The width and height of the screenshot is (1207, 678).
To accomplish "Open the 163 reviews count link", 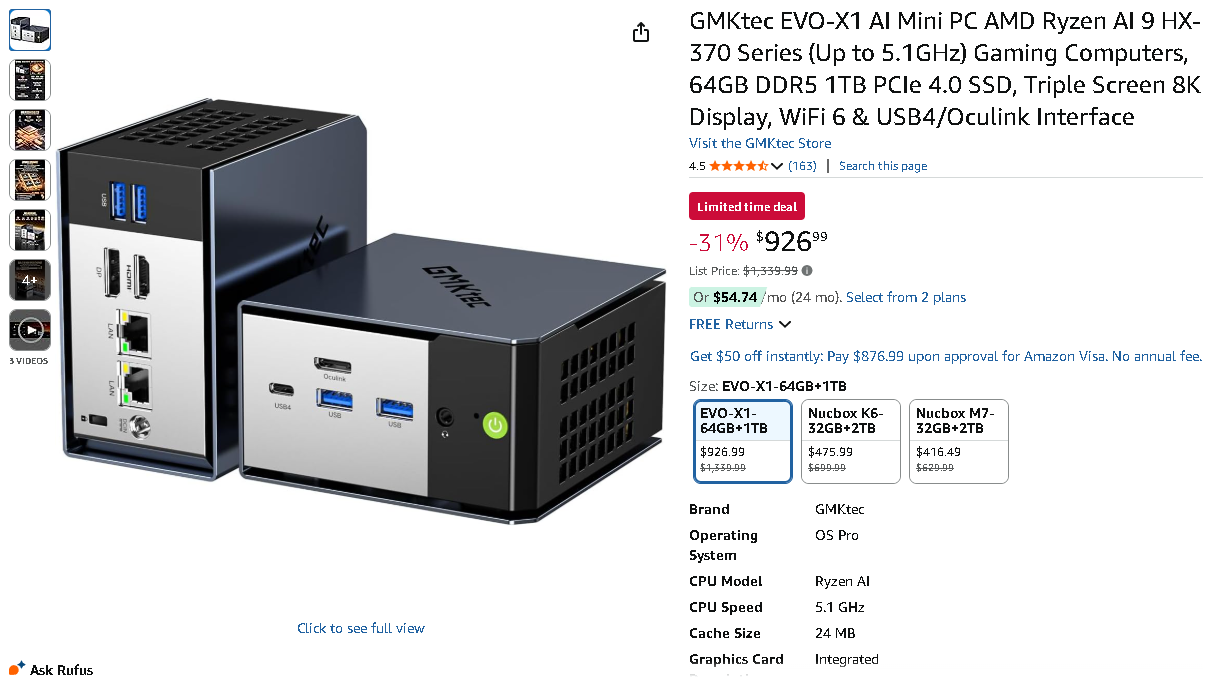I will (802, 166).
